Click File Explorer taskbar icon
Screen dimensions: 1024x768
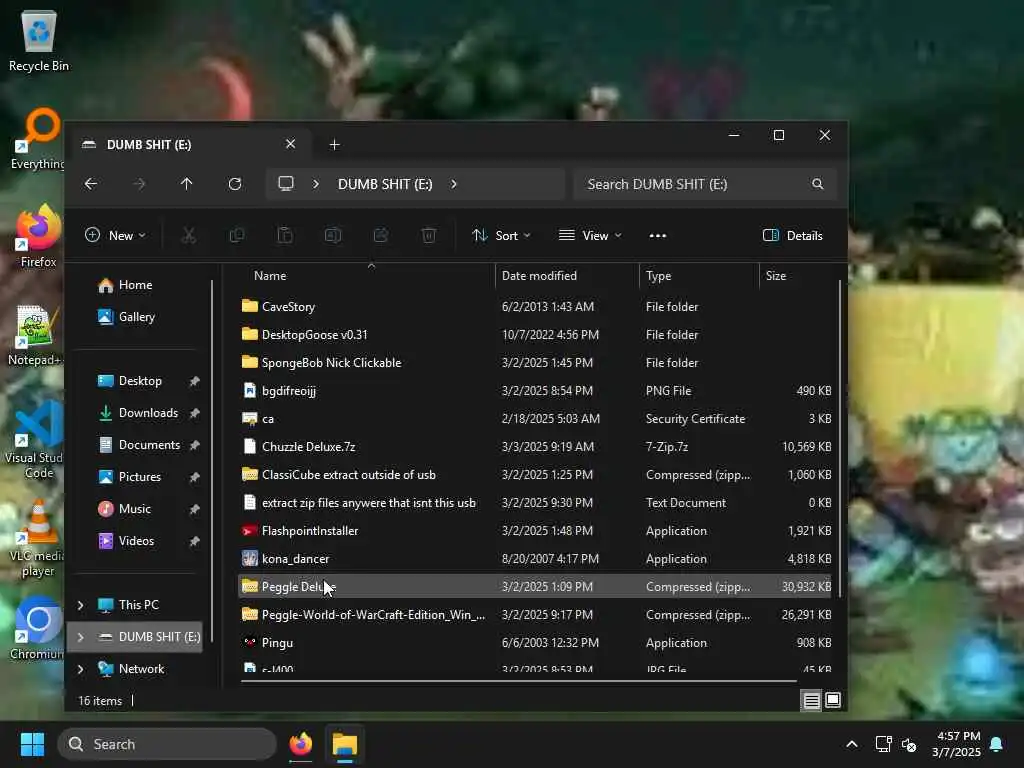(x=345, y=744)
